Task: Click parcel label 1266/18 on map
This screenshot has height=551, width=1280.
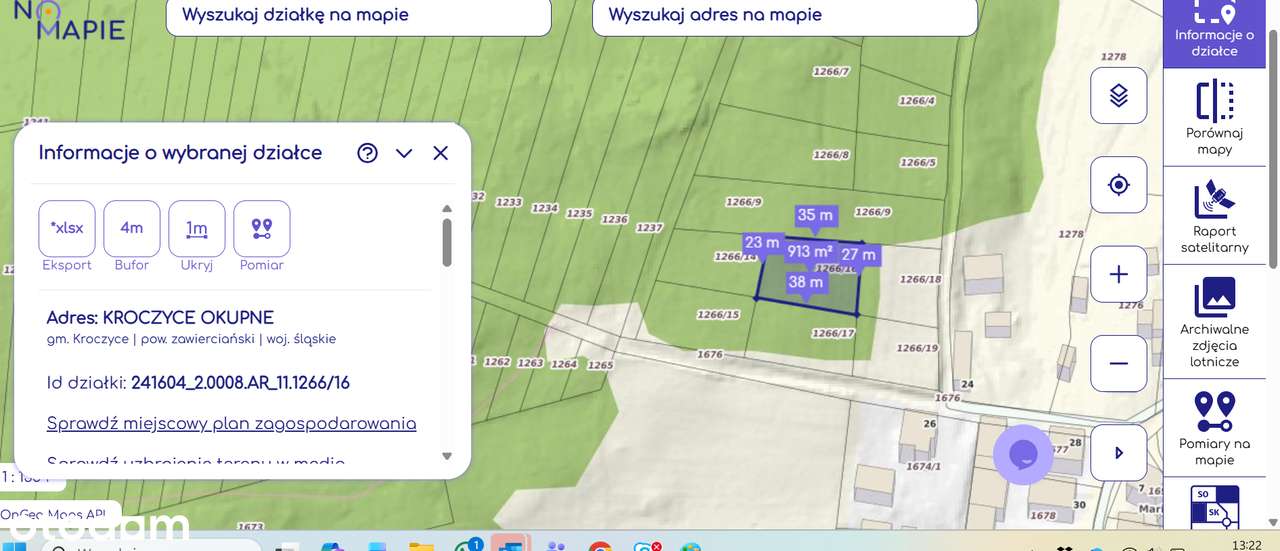Action: (921, 280)
